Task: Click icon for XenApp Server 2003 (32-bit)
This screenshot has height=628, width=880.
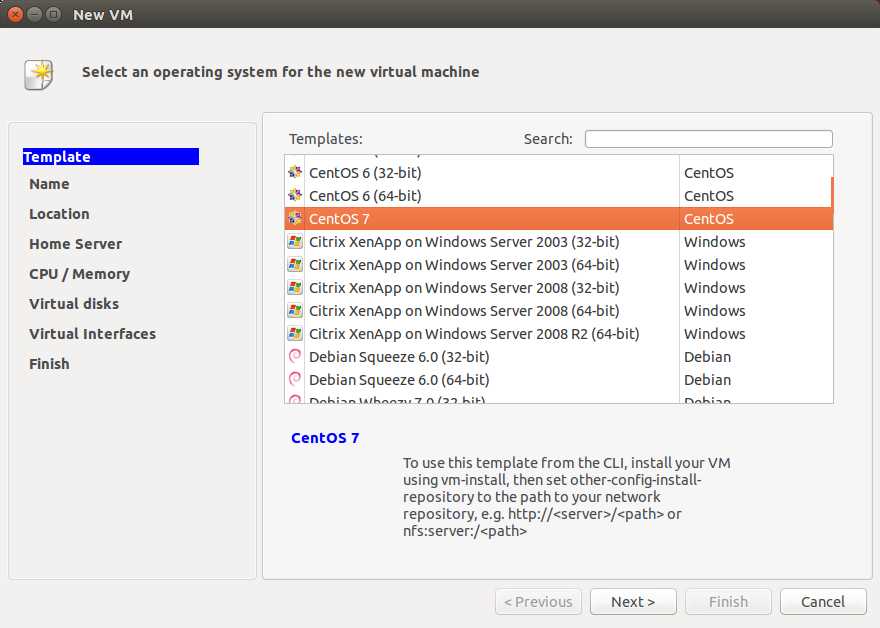Action: click(295, 241)
